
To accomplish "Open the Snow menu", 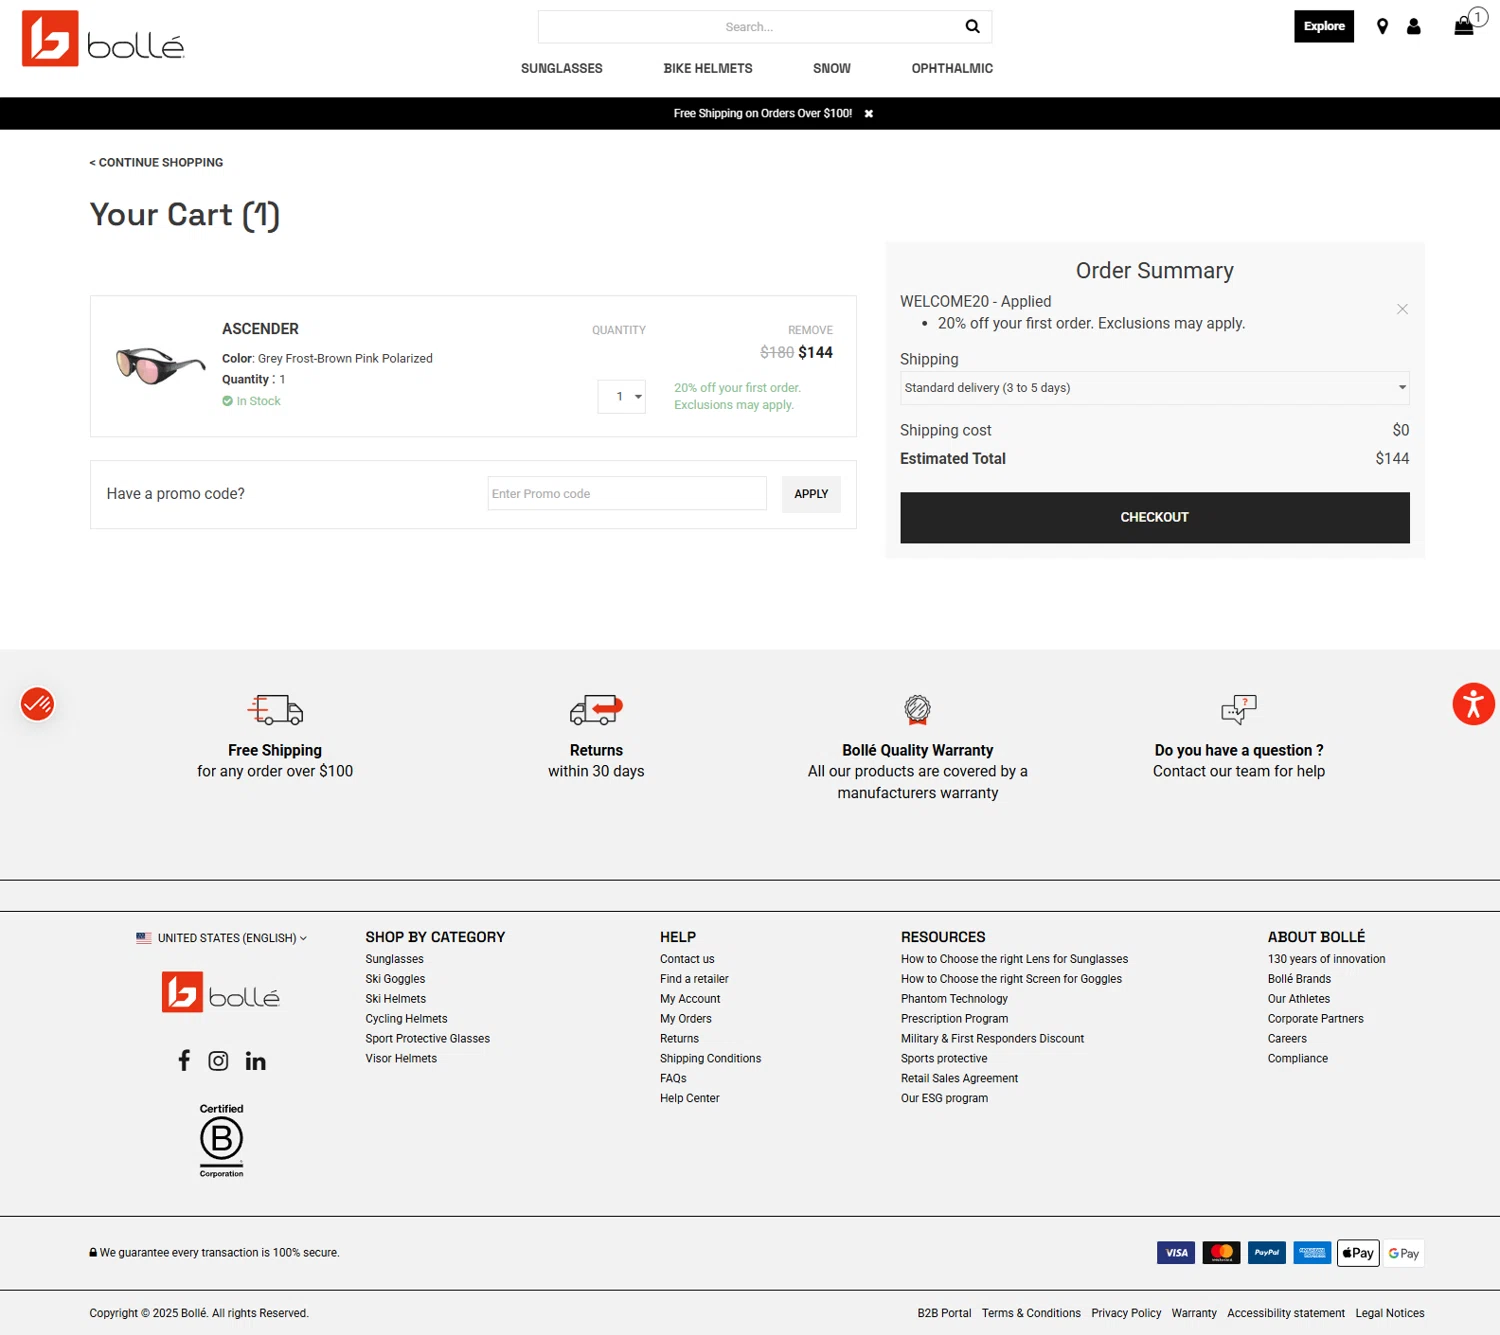I will [x=832, y=68].
